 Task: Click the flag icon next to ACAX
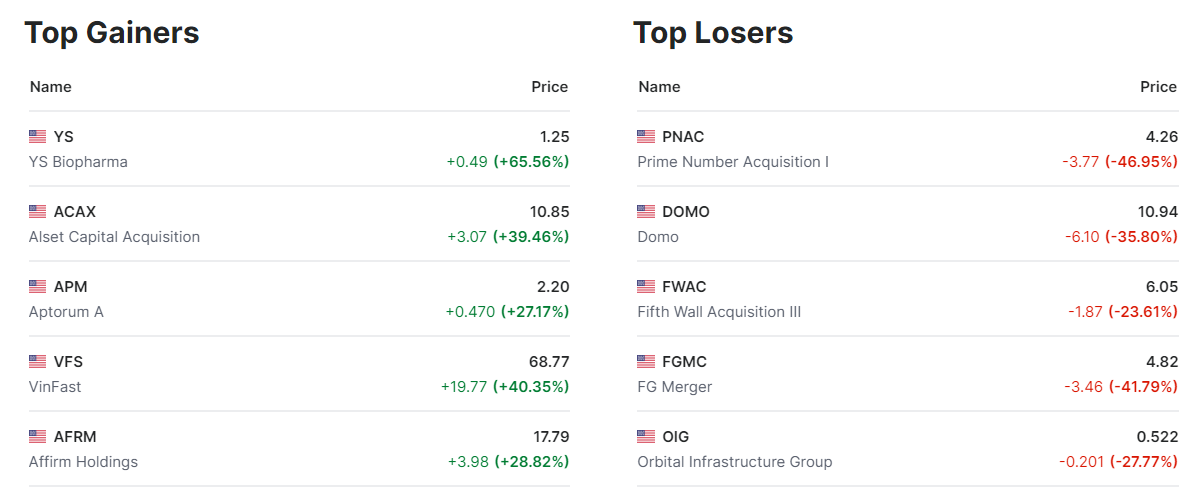(38, 212)
